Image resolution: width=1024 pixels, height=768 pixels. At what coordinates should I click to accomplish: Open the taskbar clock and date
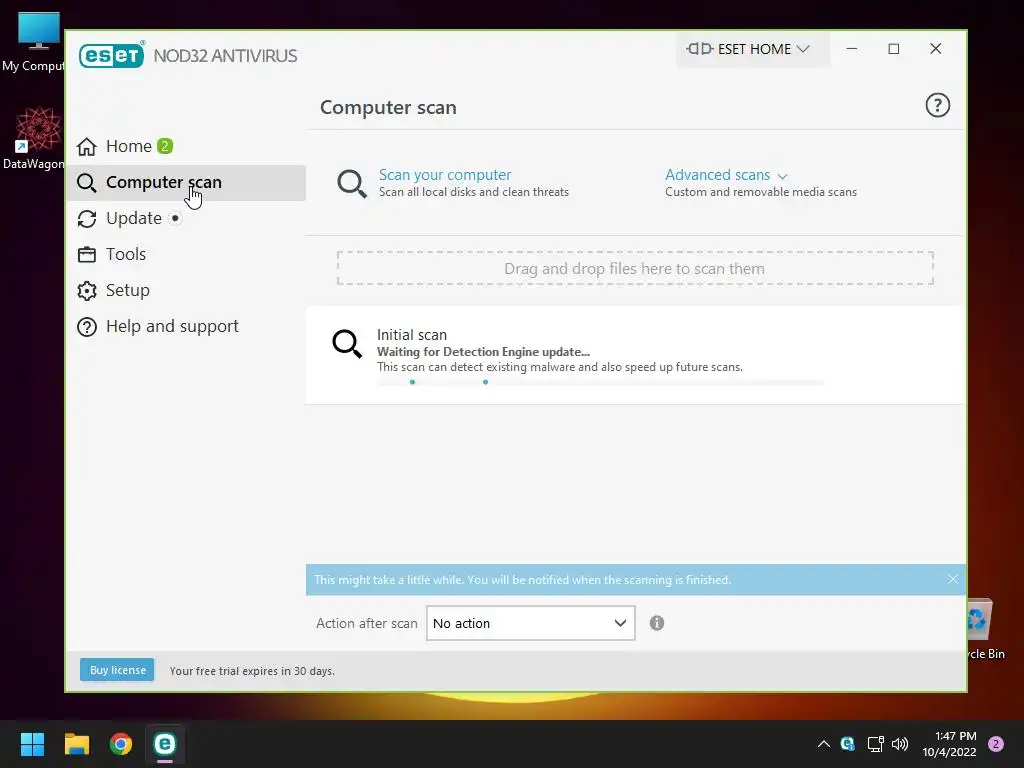click(x=949, y=744)
